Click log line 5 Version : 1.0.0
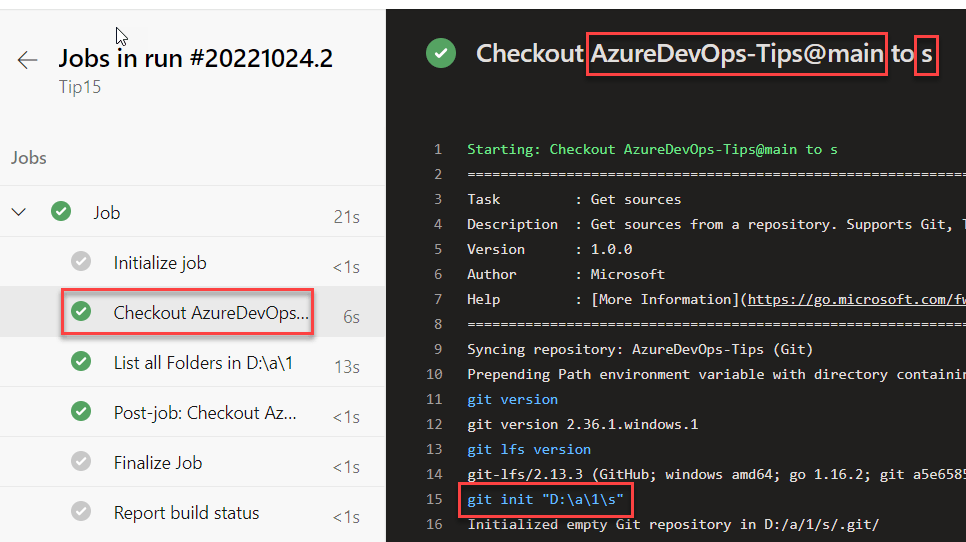This screenshot has height=542, width=966. point(550,249)
